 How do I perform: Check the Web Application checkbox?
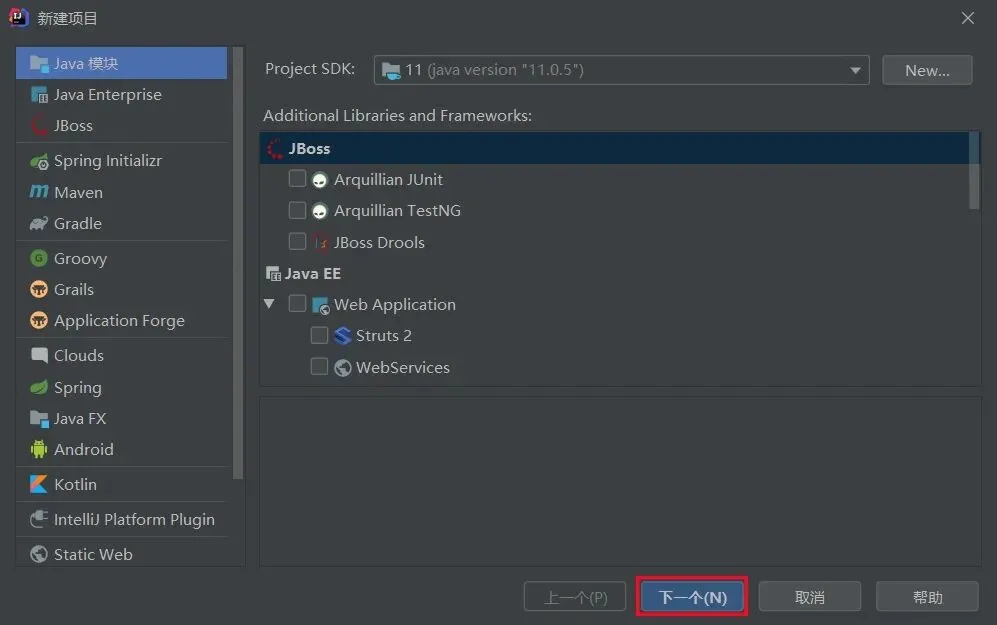click(297, 303)
